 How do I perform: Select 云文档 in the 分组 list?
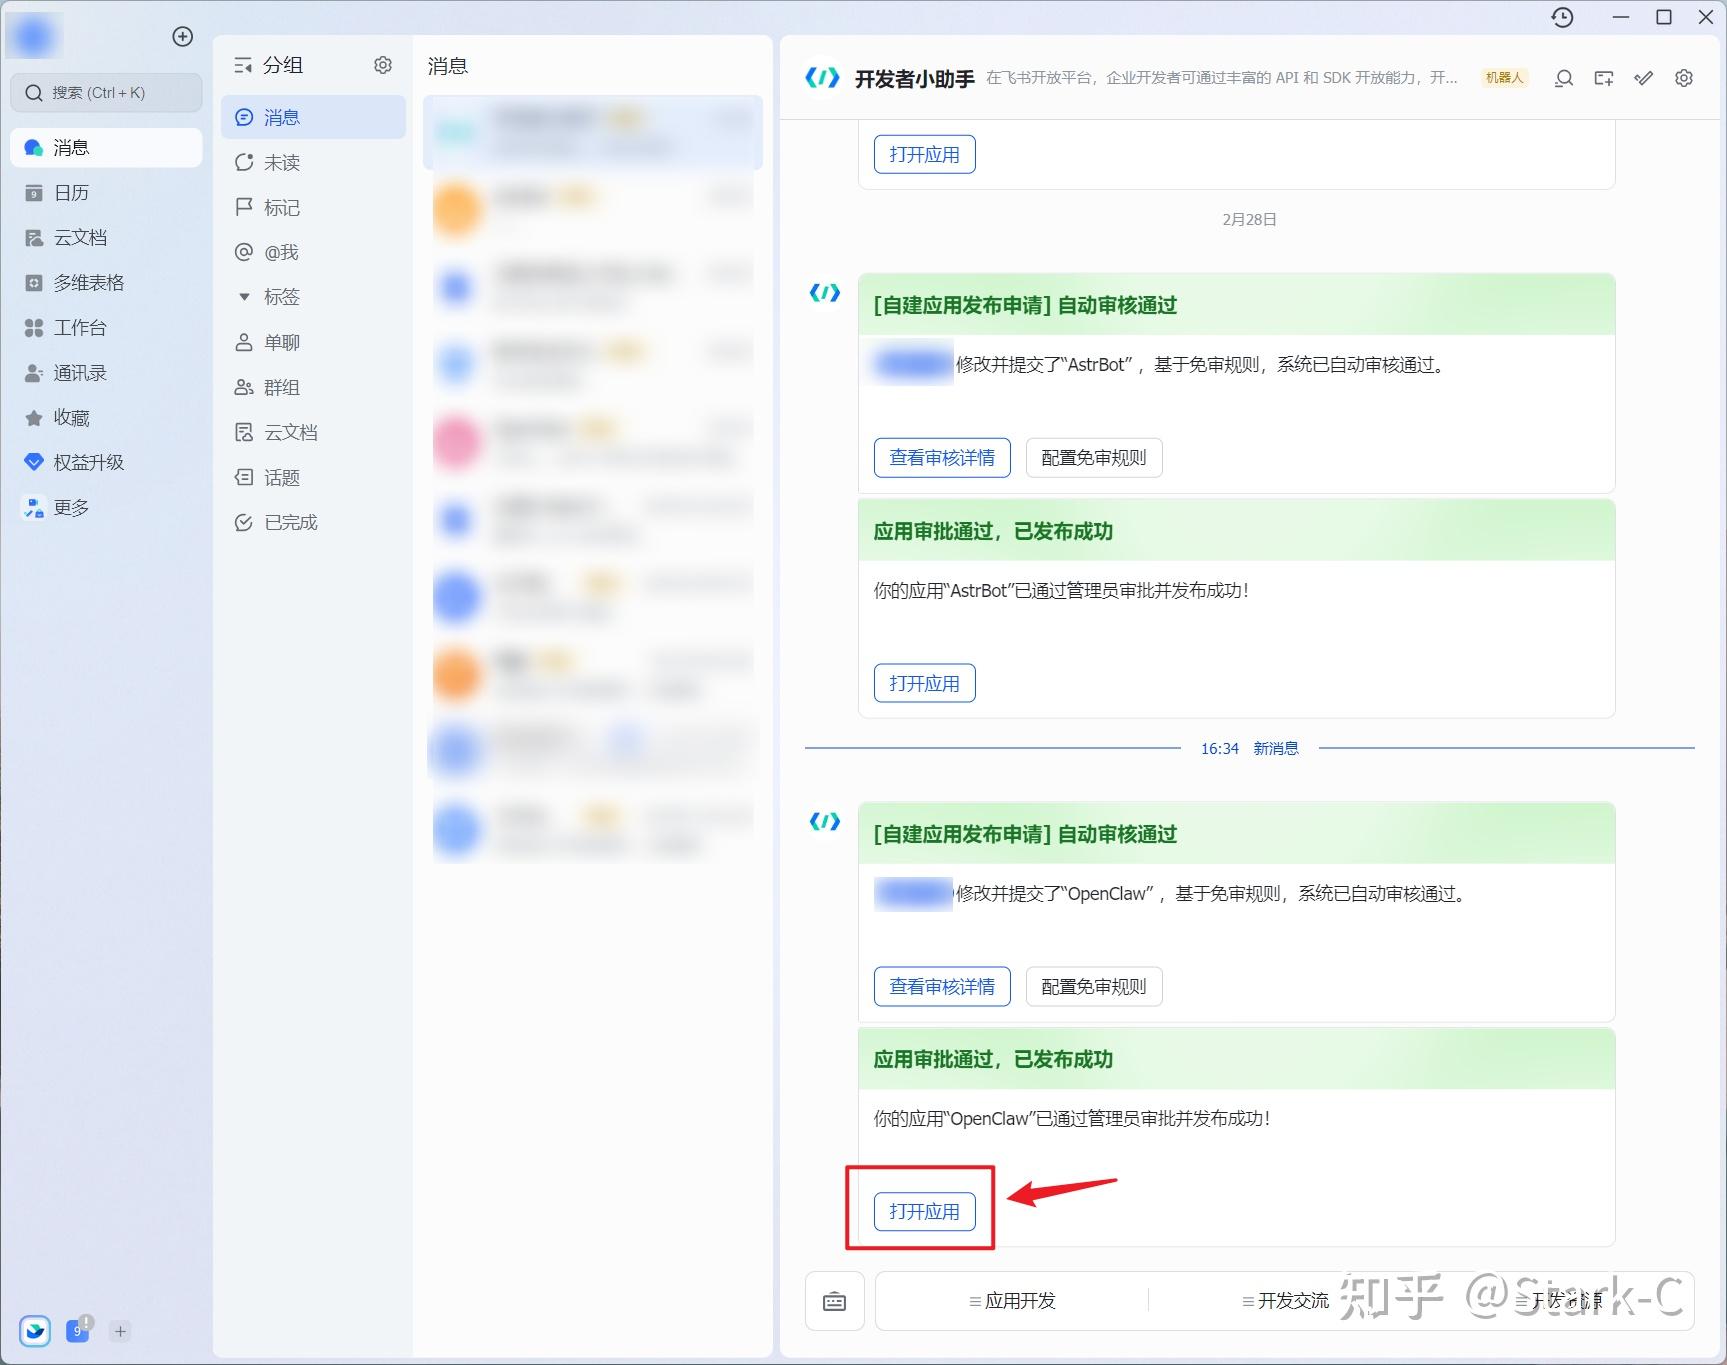click(314, 433)
